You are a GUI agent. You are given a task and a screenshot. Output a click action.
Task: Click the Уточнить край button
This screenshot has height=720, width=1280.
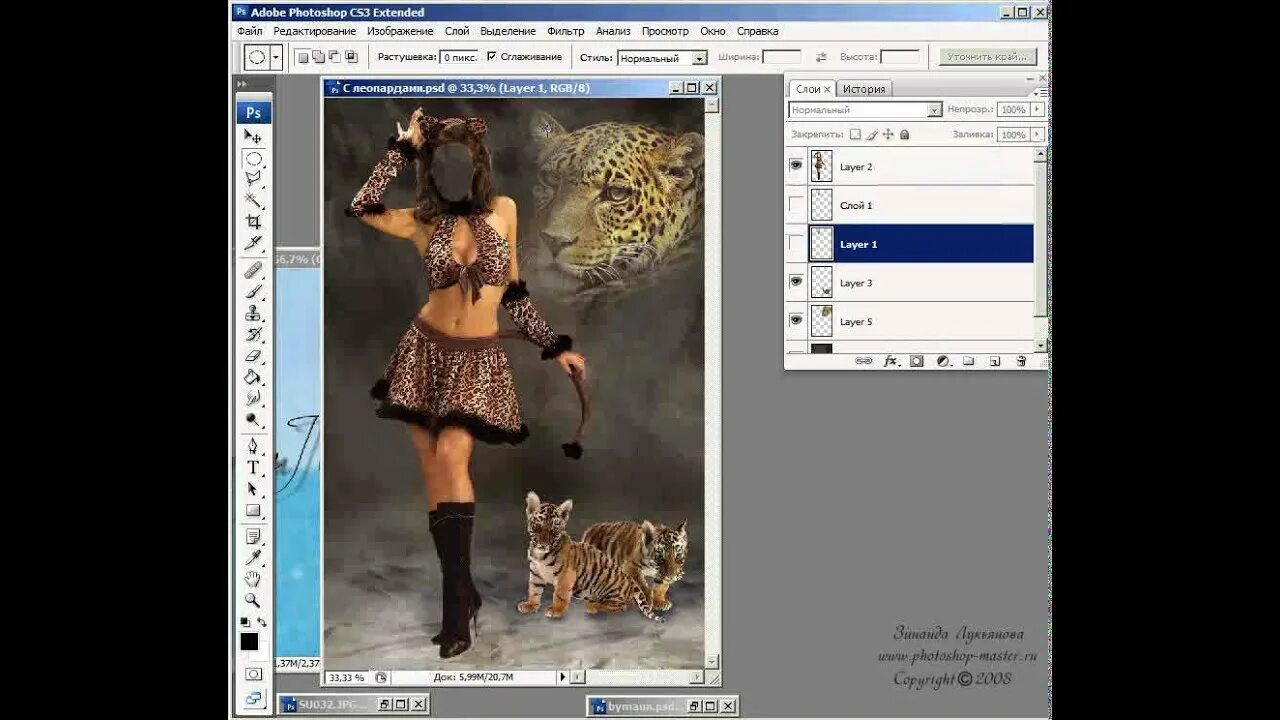tap(986, 57)
